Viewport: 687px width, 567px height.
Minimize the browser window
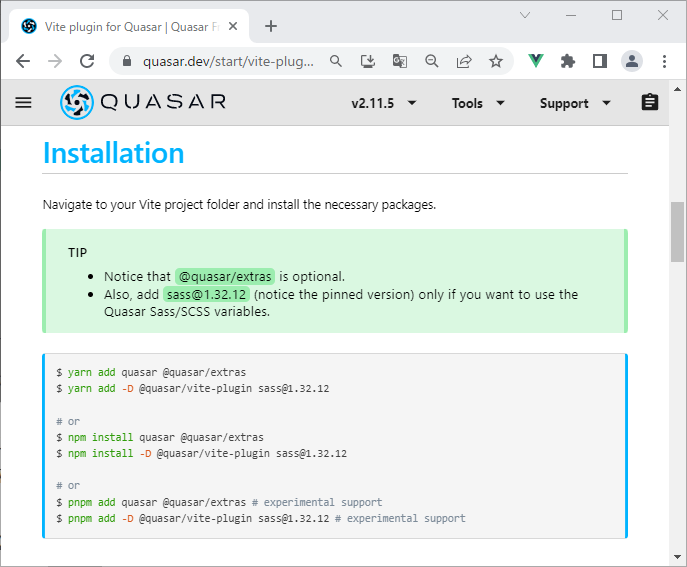point(571,15)
